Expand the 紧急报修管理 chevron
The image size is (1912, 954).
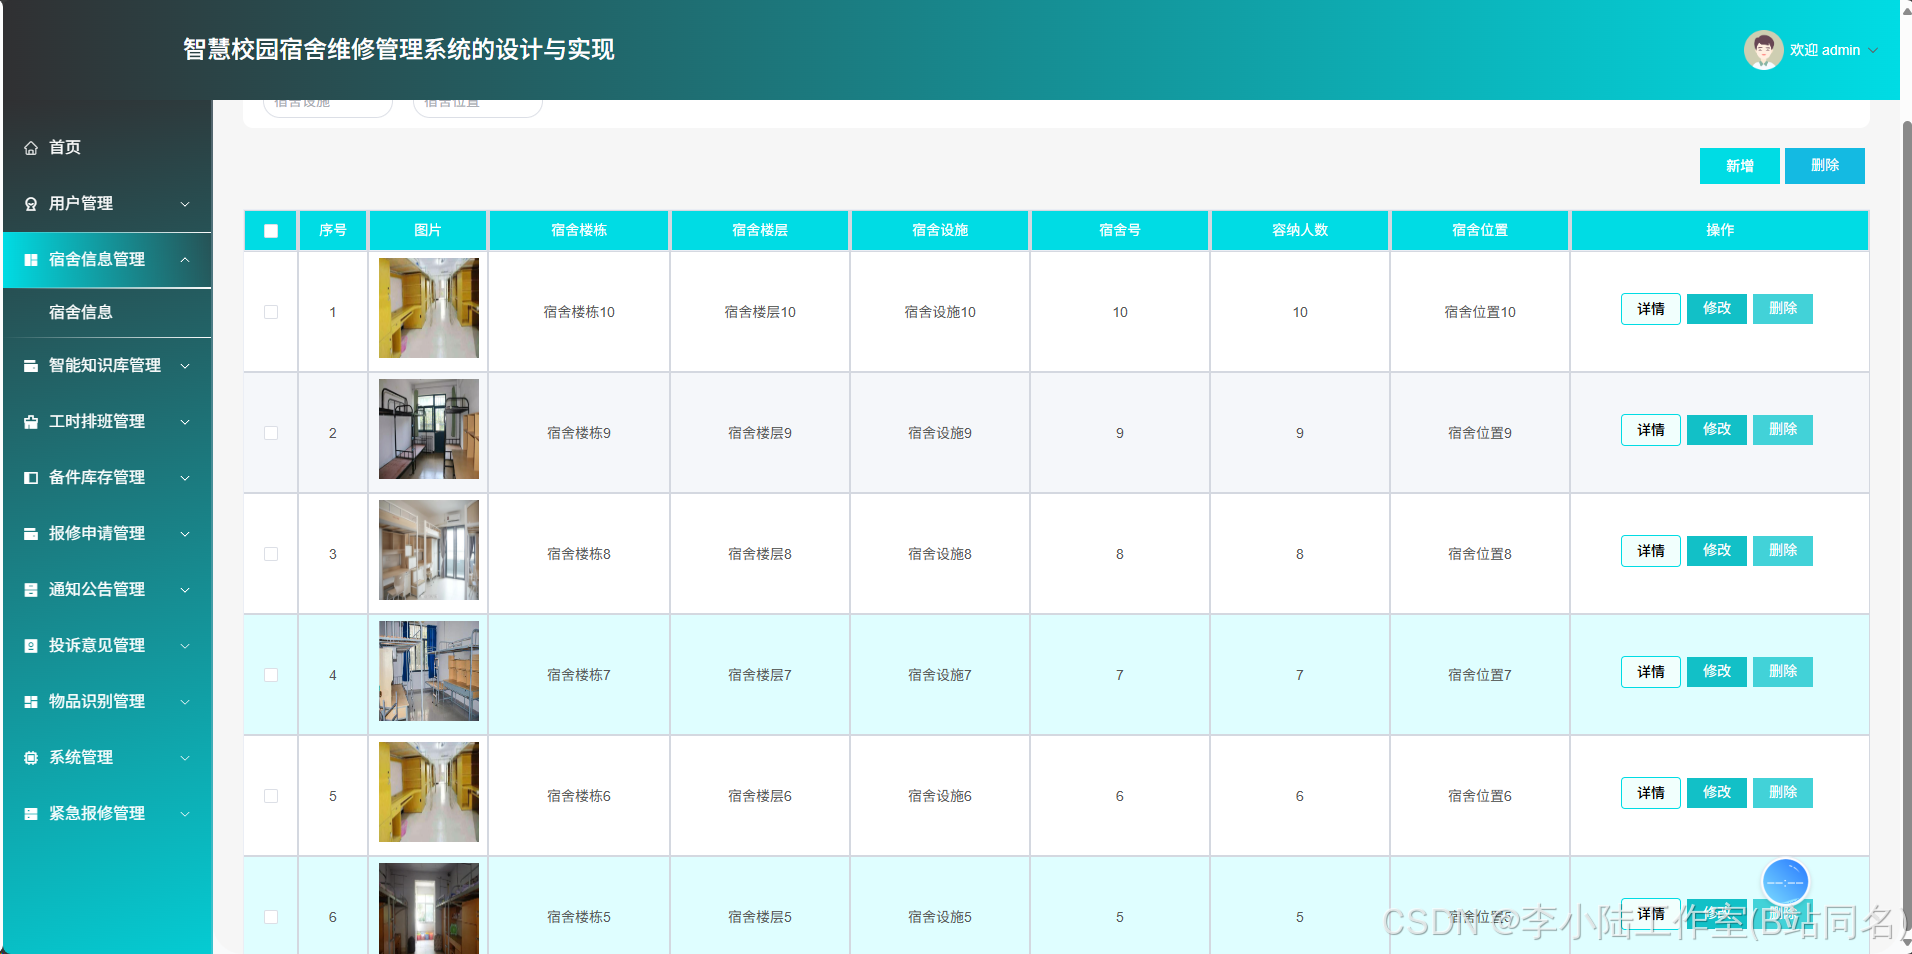185,814
